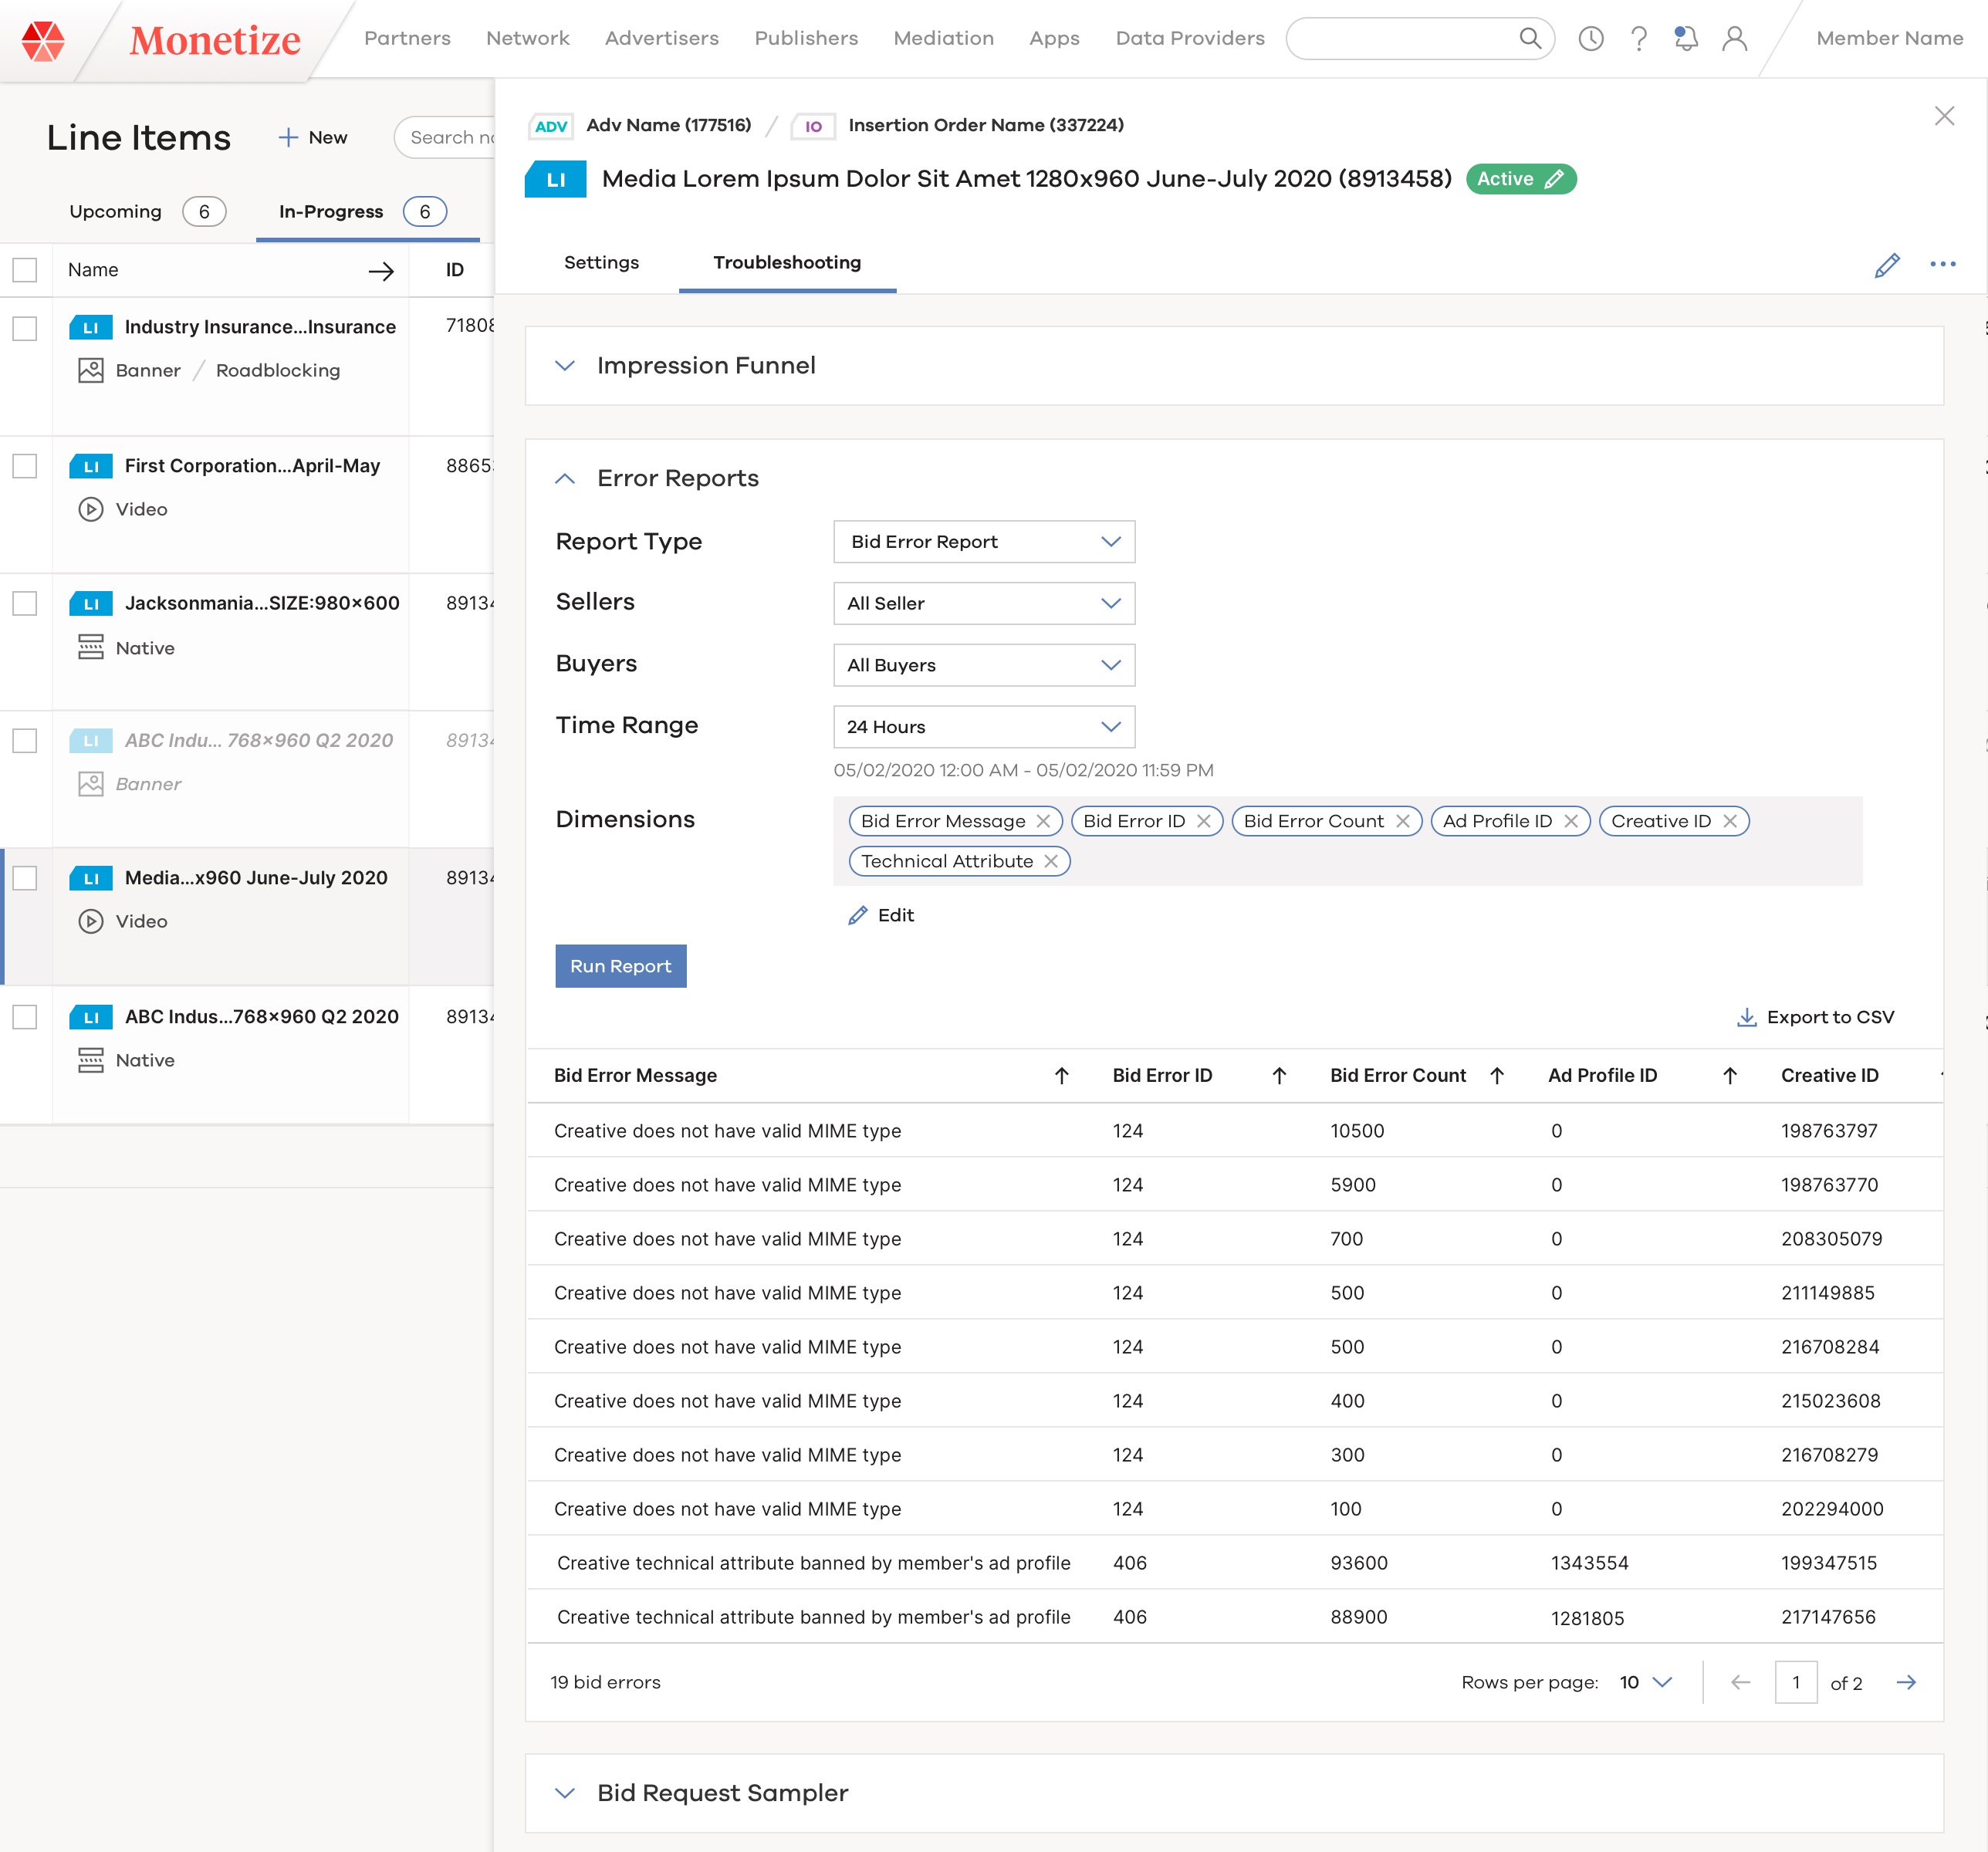Viewport: 1988px width, 1852px height.
Task: Click the Run Report button
Action: pyautogui.click(x=620, y=966)
